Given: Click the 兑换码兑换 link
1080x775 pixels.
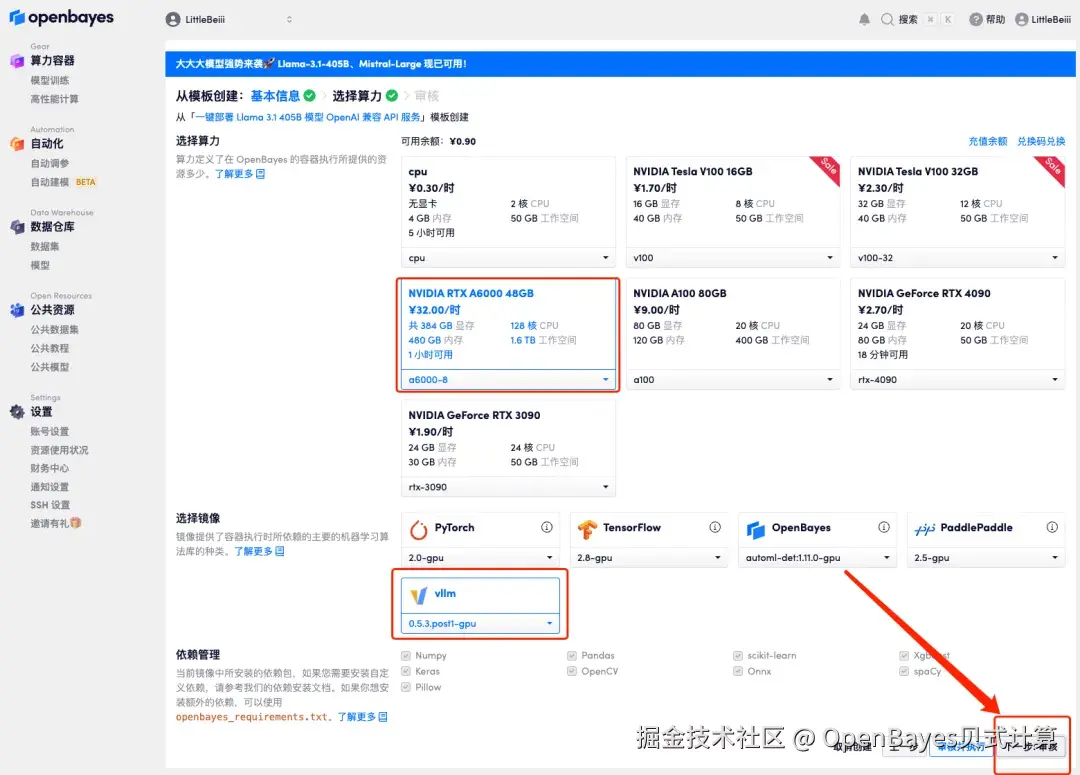Looking at the screenshot, I should pos(1041,141).
